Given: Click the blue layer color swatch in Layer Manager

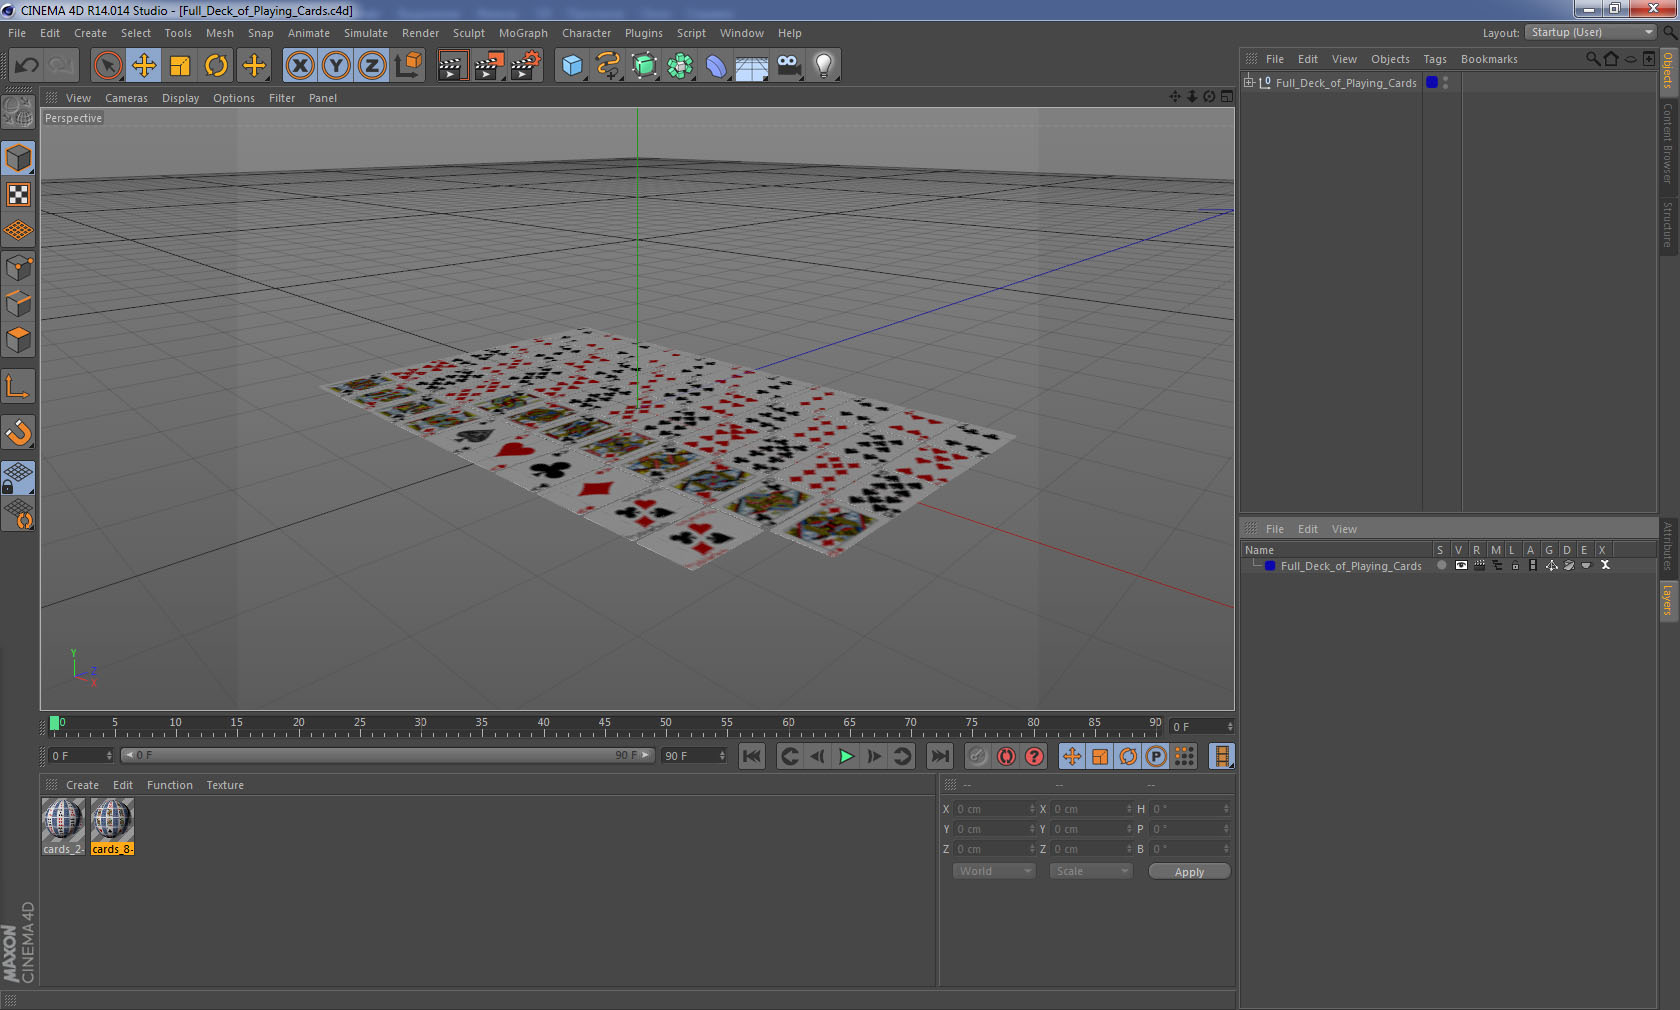Looking at the screenshot, I should coord(1270,566).
